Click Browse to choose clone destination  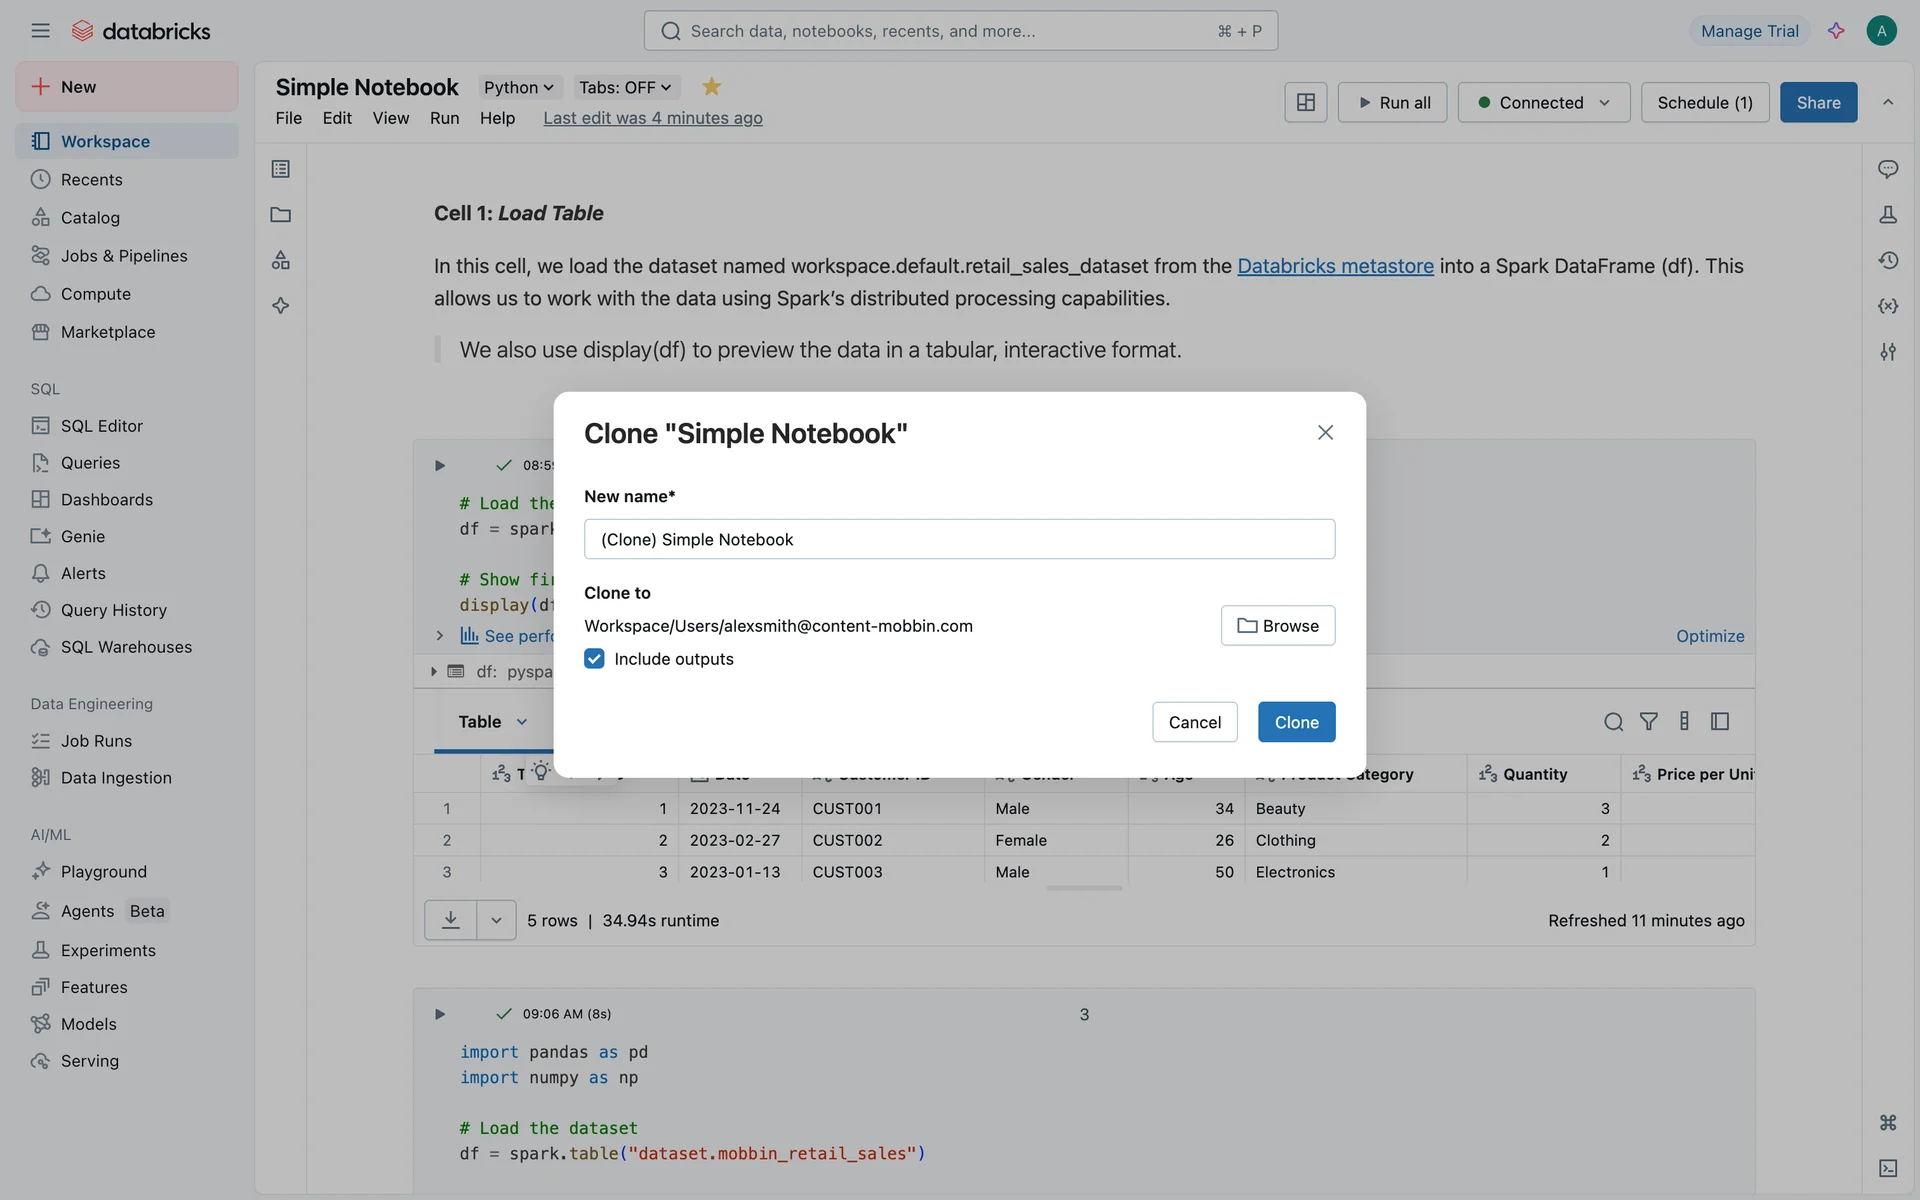(x=1277, y=626)
